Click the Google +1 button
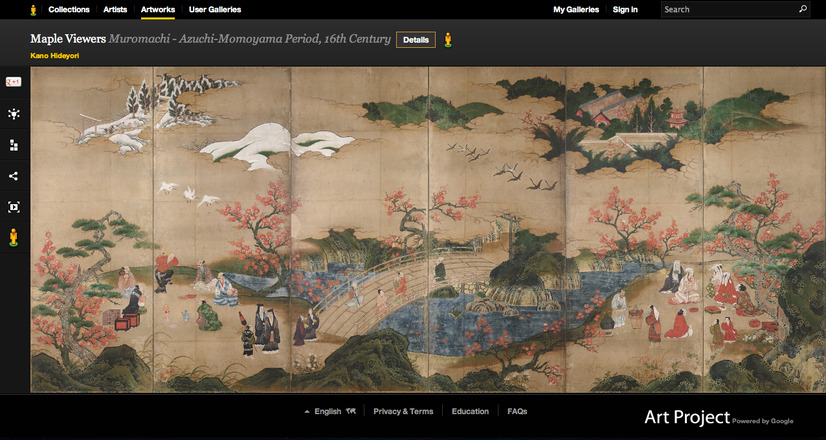 coord(14,82)
